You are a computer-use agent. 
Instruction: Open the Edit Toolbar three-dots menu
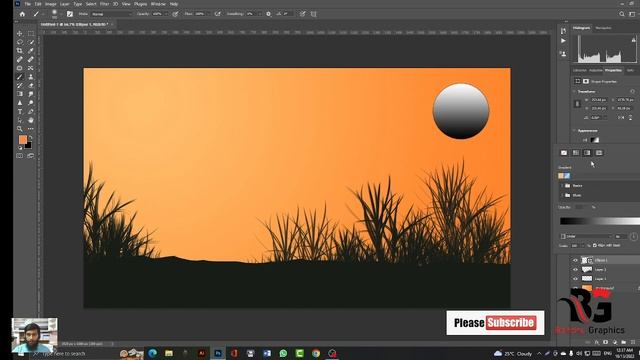(x=31, y=129)
